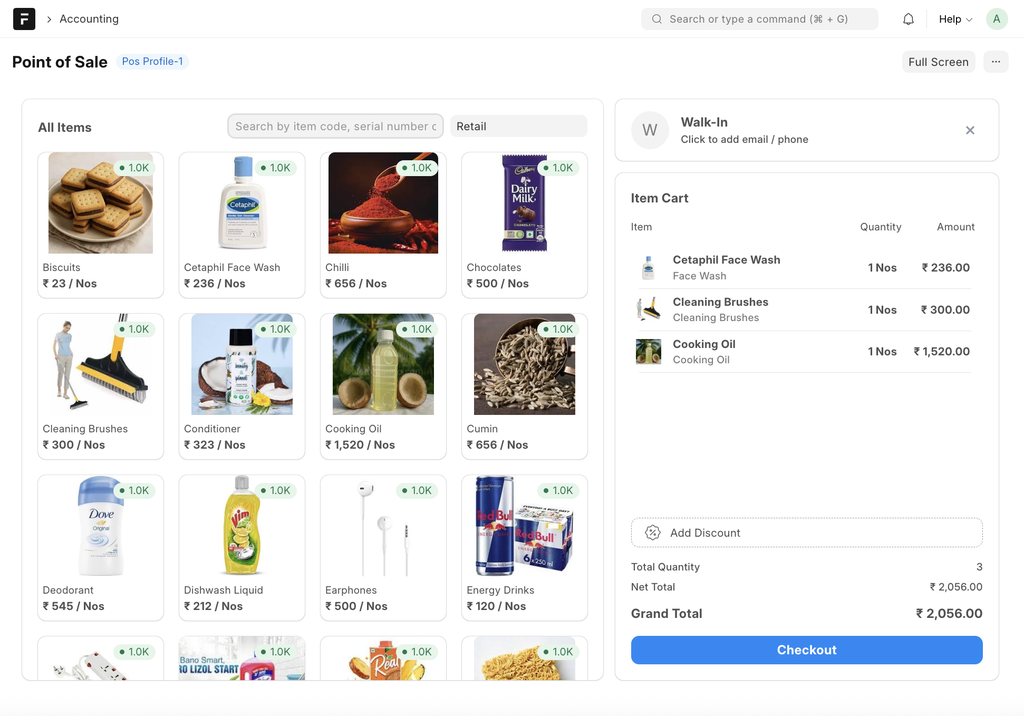Click the Cooking Oil cart item image
The height and width of the screenshot is (716, 1024).
click(x=649, y=352)
